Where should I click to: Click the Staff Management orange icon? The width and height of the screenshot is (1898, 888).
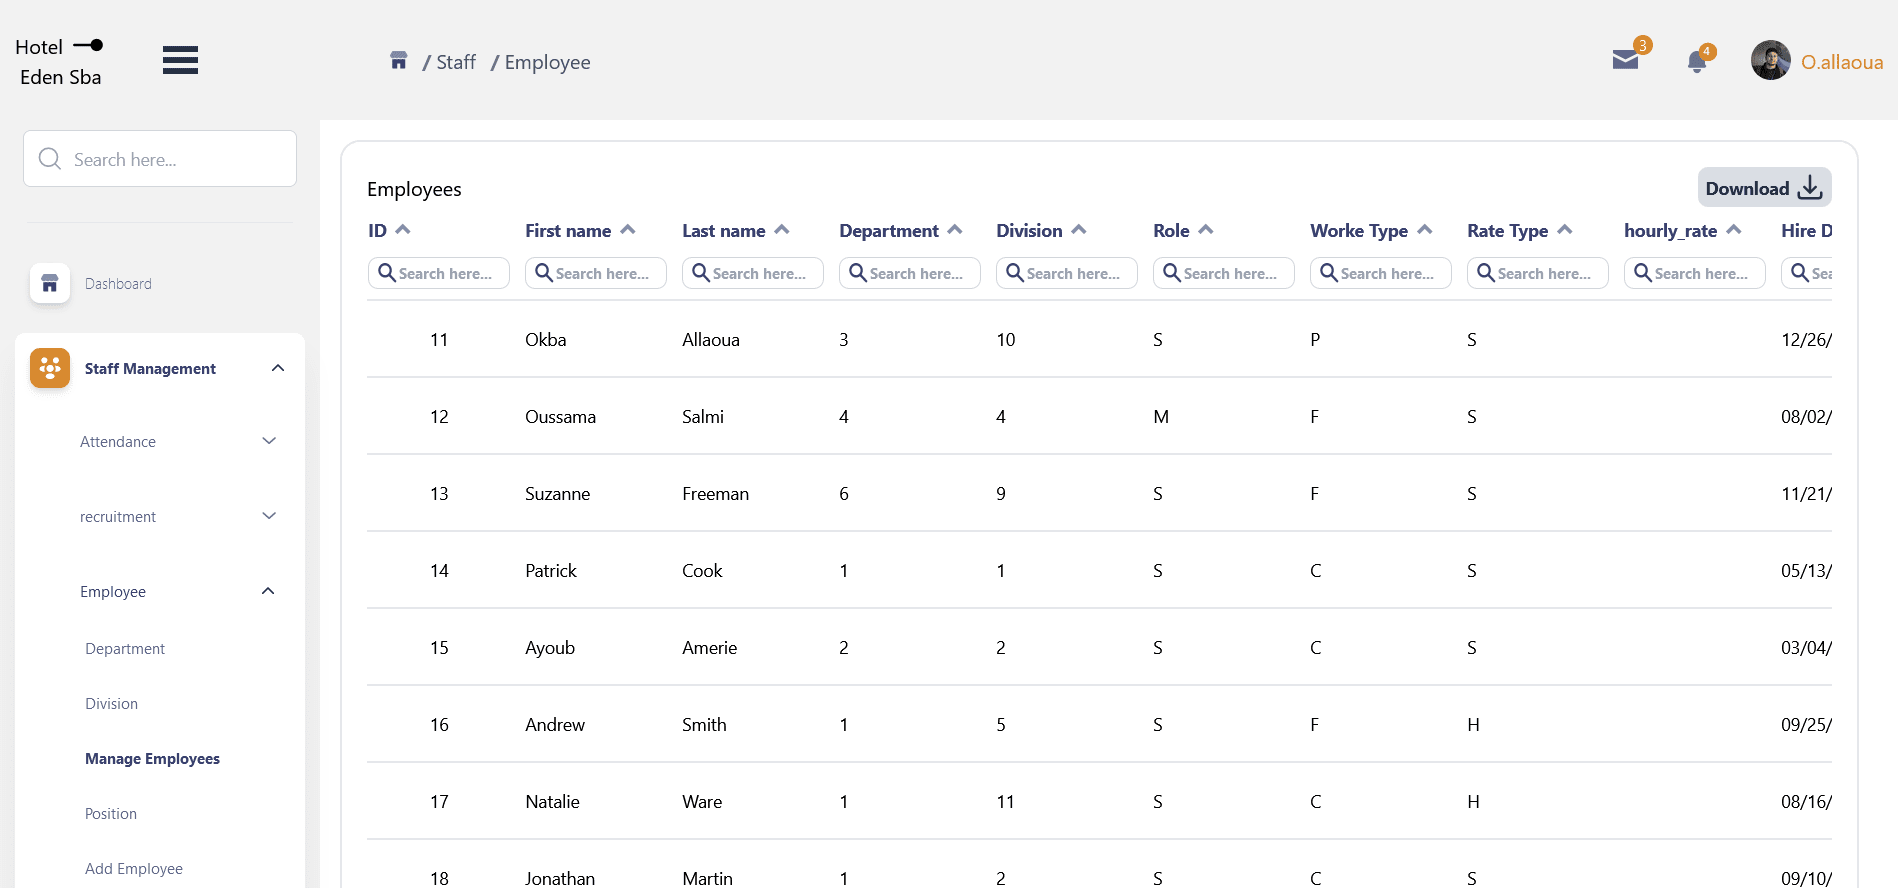[x=50, y=368]
